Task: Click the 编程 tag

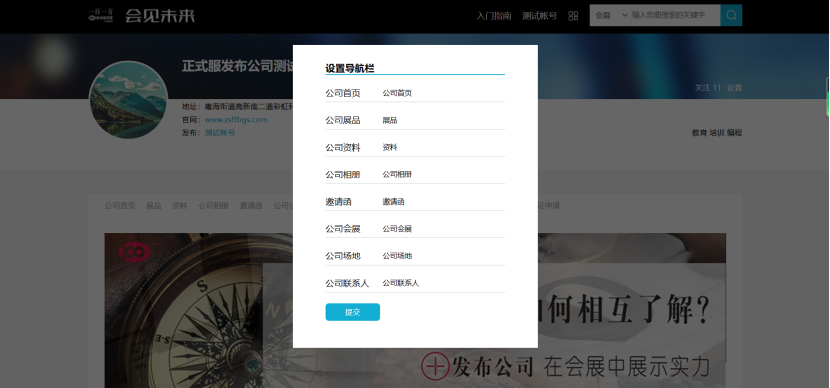Action: point(734,133)
